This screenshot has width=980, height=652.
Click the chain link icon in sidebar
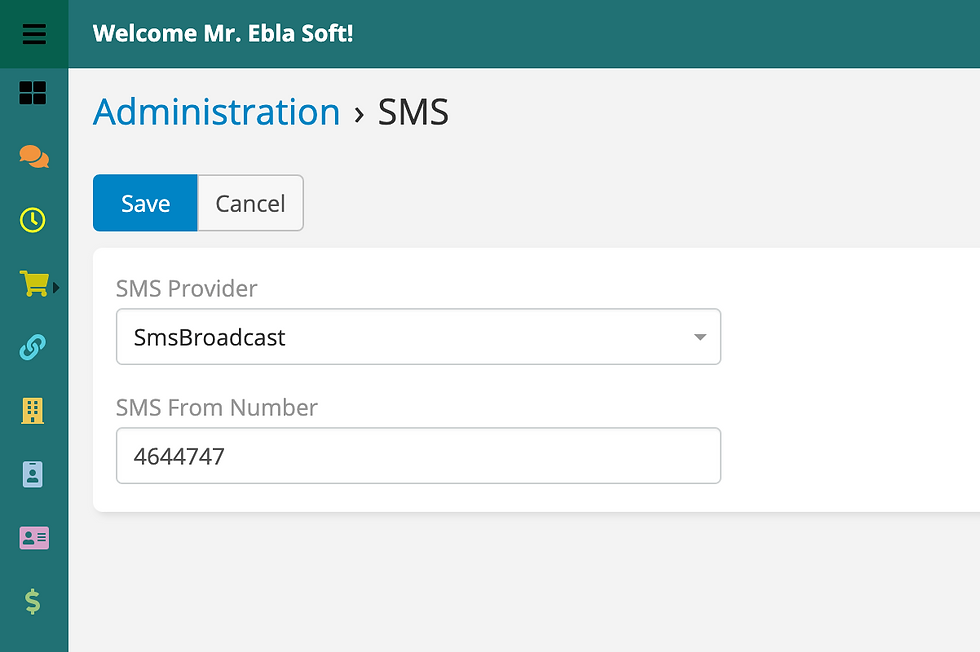(33, 347)
